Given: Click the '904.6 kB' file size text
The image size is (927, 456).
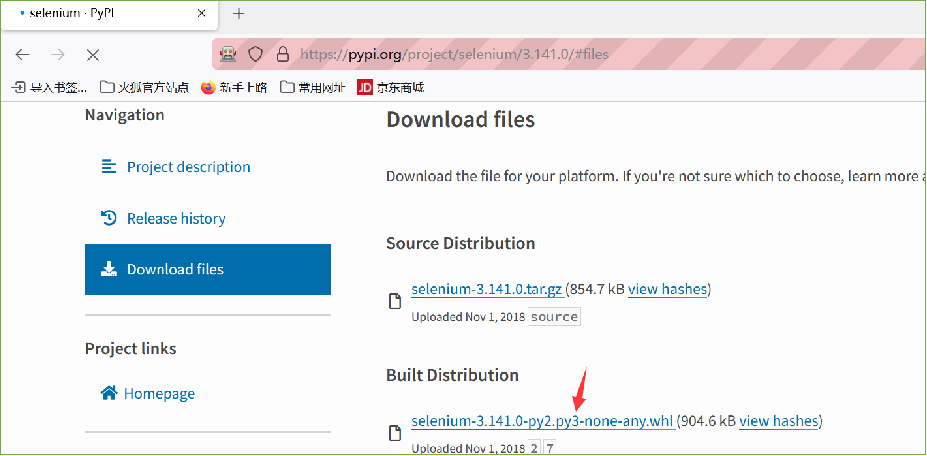Looking at the screenshot, I should (708, 422).
